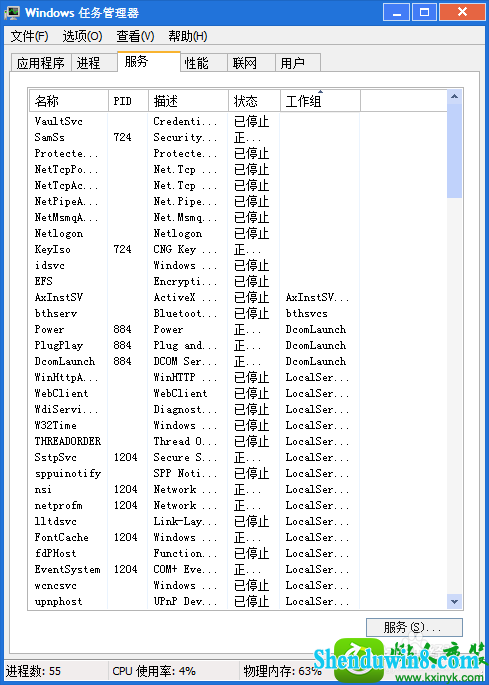Minimize the Task Manager window
The height and width of the screenshot is (685, 489).
point(397,12)
